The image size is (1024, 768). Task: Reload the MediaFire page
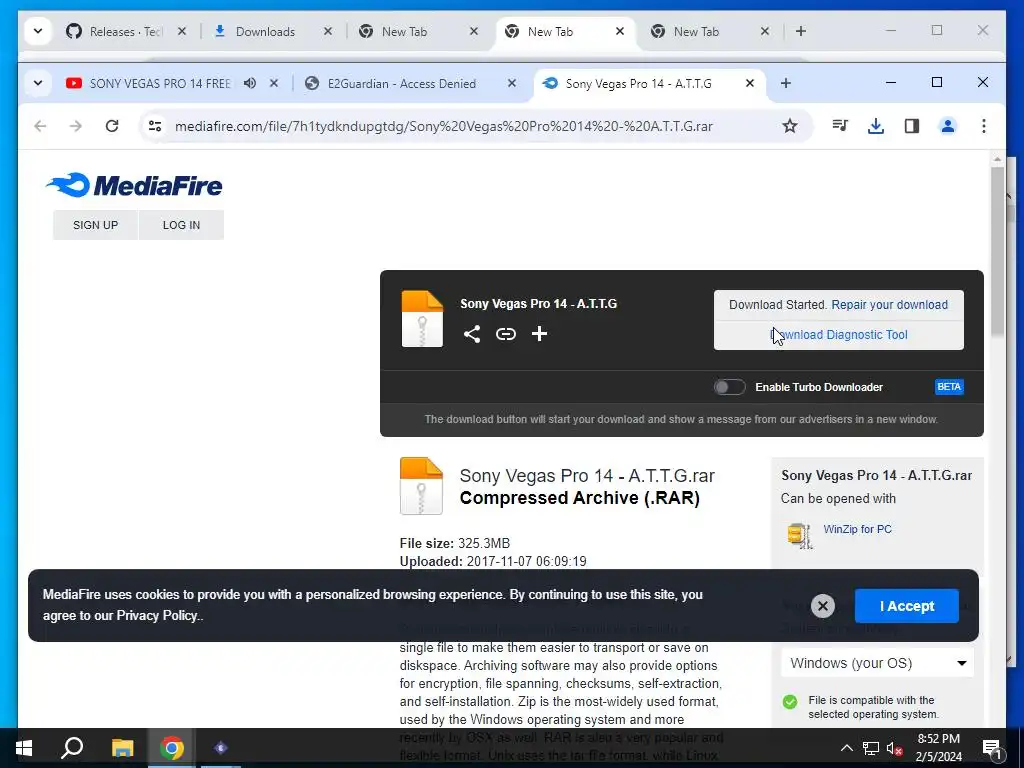click(x=112, y=126)
